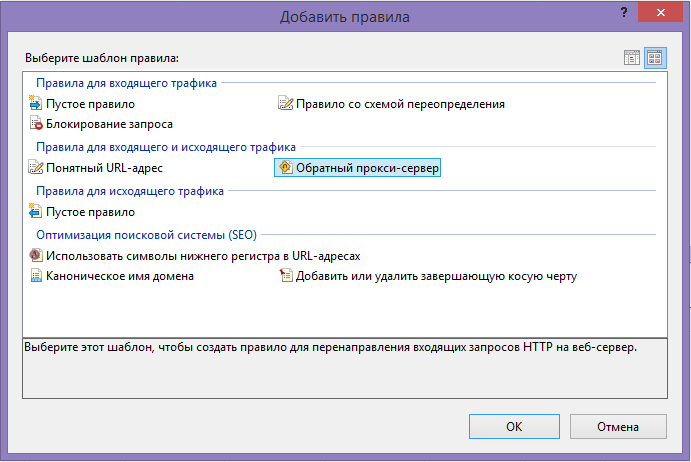This screenshot has width=691, height=462.
Task: Click the 'Правила для входящего и исходящего трафика' header
Action: click(x=166, y=146)
